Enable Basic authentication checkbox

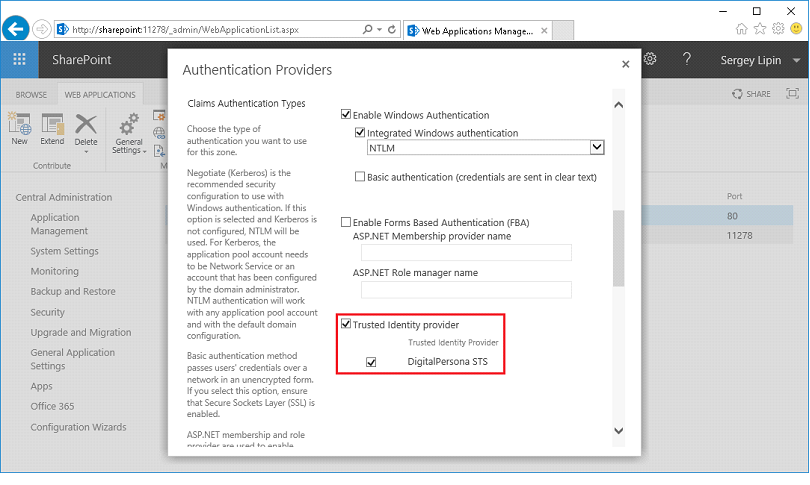point(361,177)
